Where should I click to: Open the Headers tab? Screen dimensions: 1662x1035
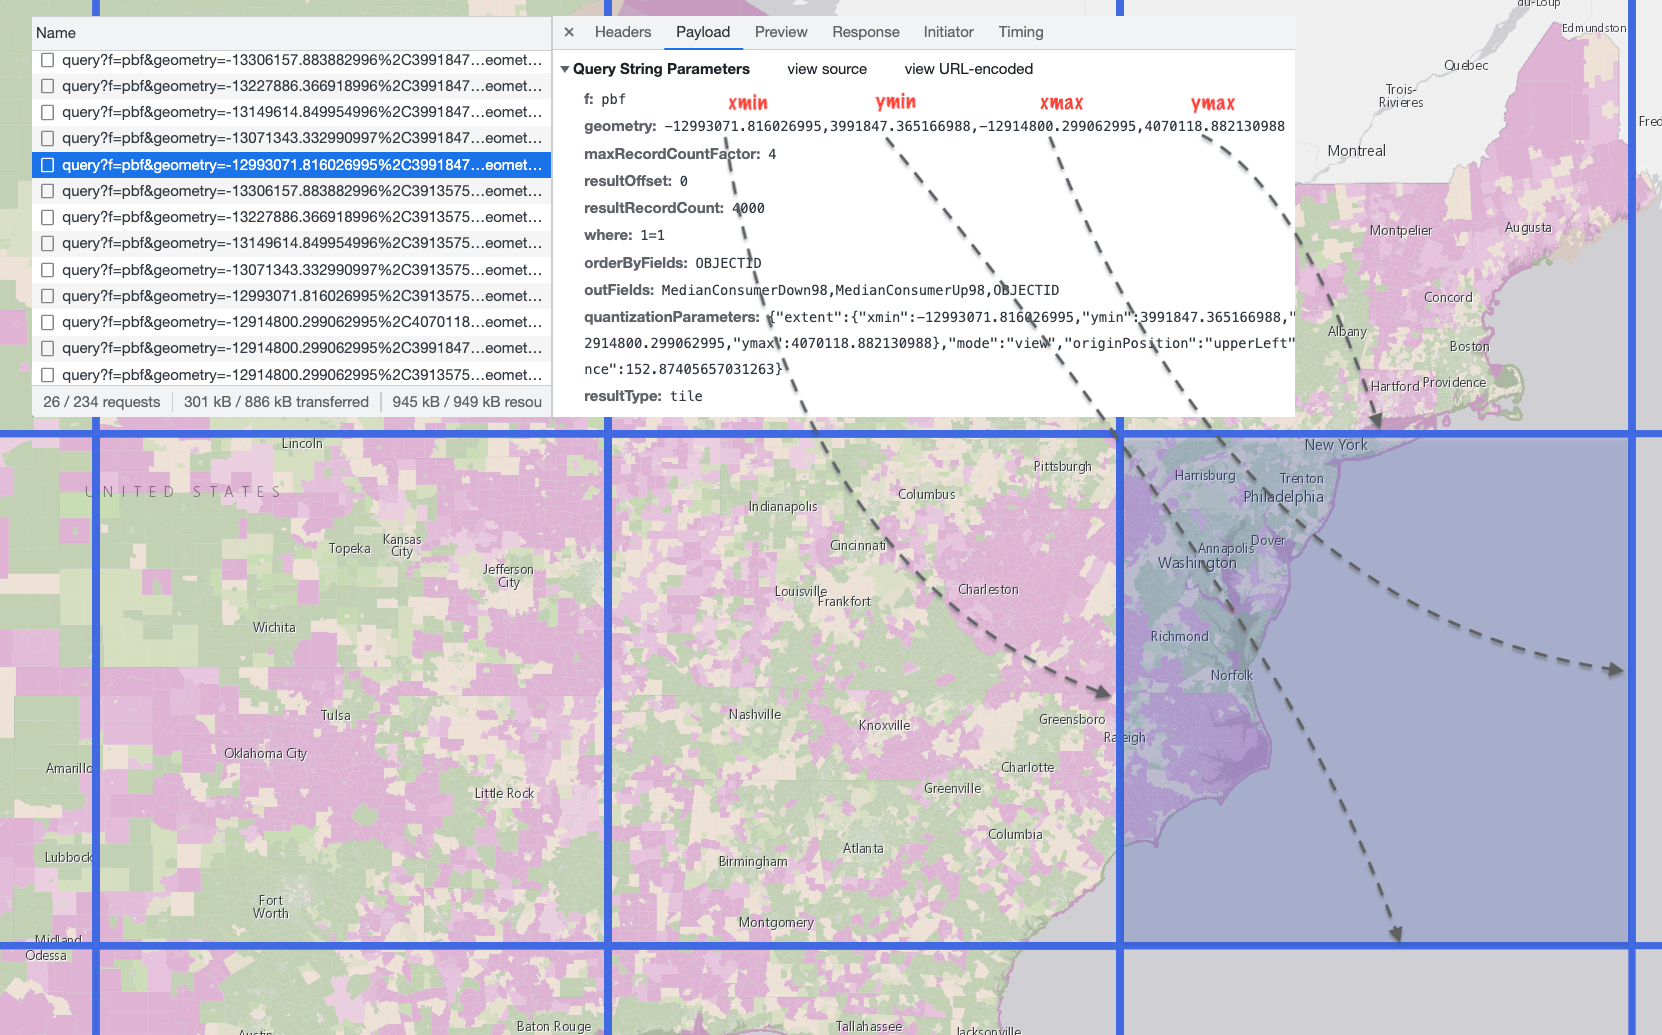click(x=623, y=32)
